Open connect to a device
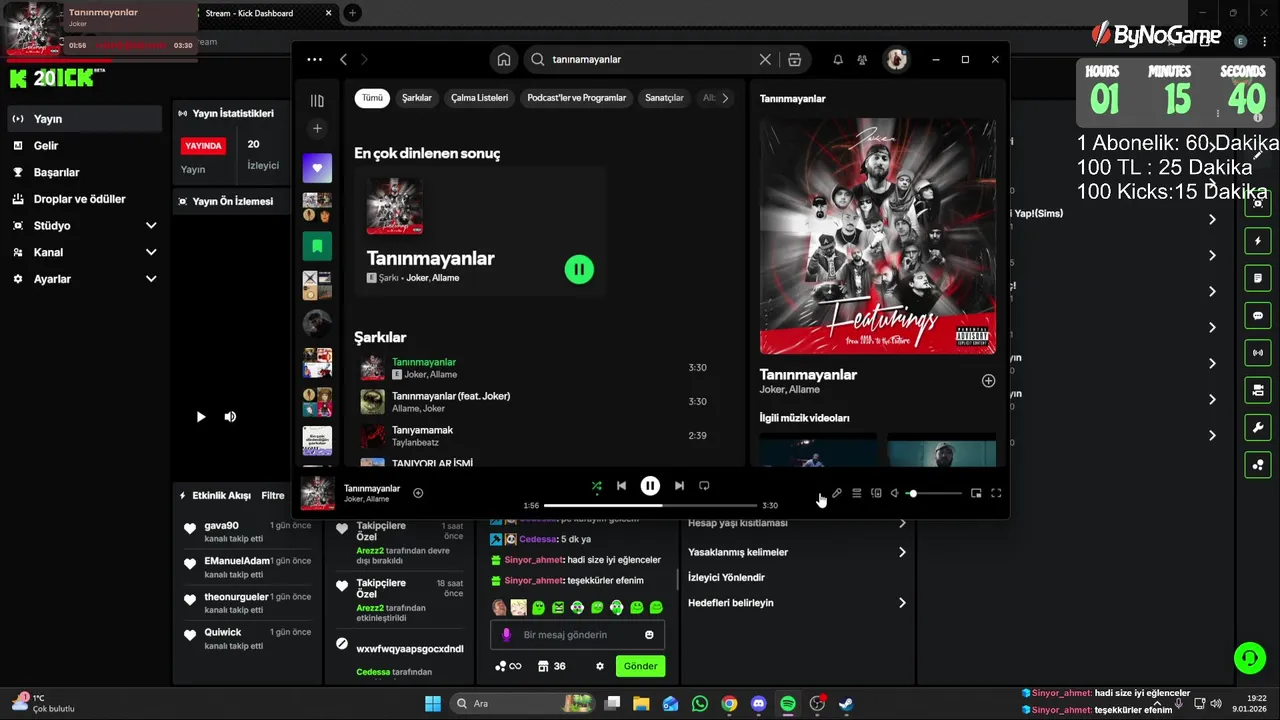 pos(876,493)
